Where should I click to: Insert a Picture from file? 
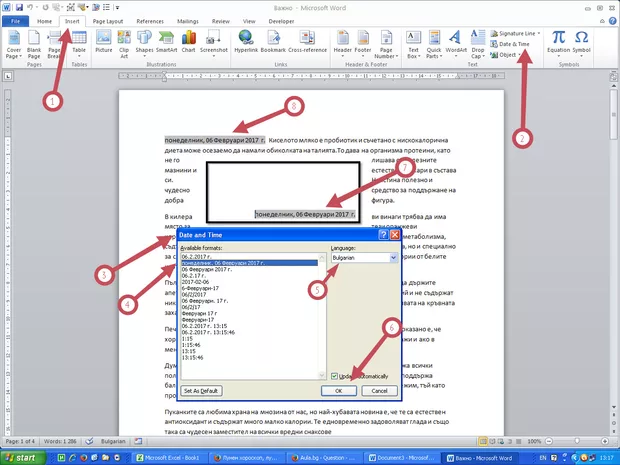click(104, 42)
